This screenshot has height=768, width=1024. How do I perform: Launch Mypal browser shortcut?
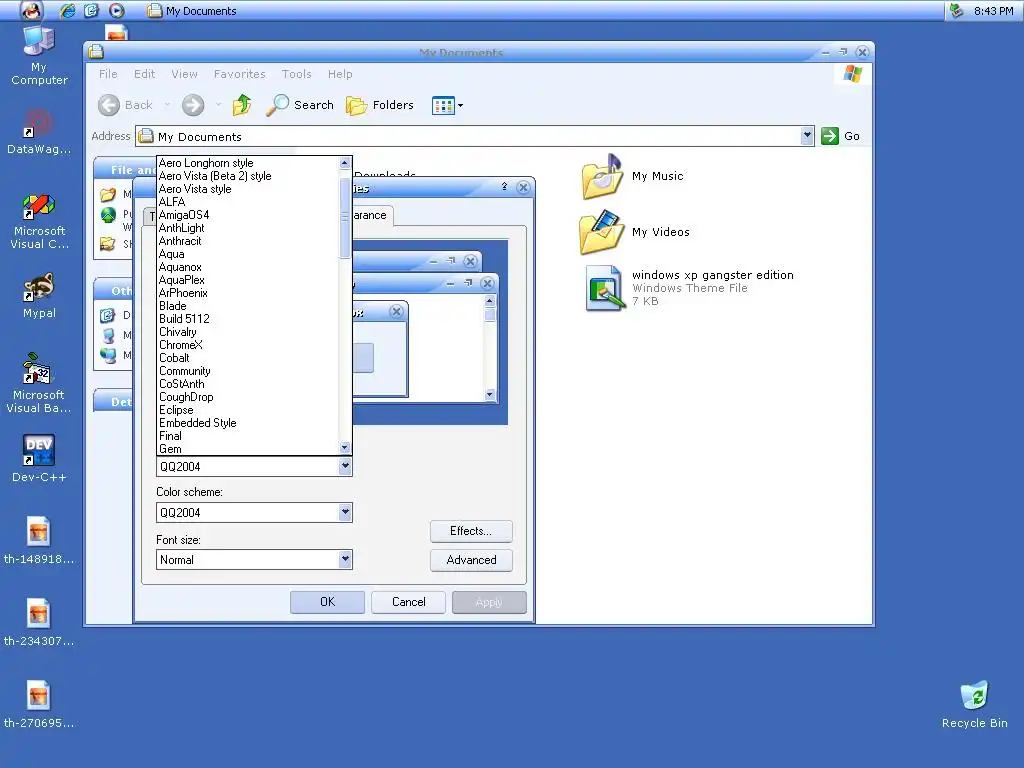[x=39, y=296]
